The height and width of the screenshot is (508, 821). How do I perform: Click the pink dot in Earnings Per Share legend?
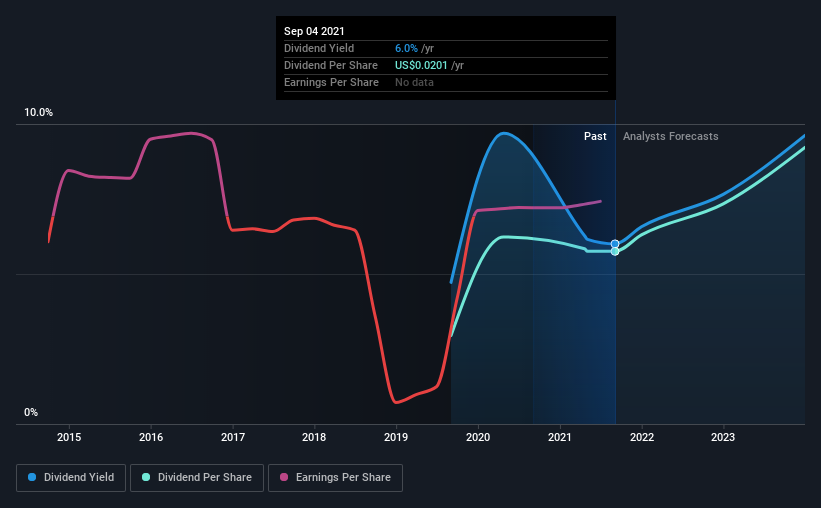coord(284,477)
